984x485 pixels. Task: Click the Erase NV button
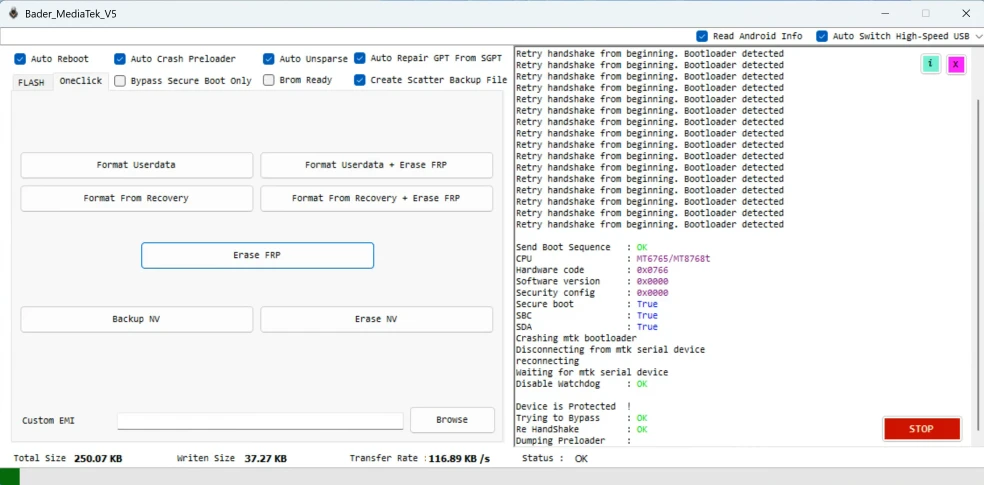pos(377,319)
